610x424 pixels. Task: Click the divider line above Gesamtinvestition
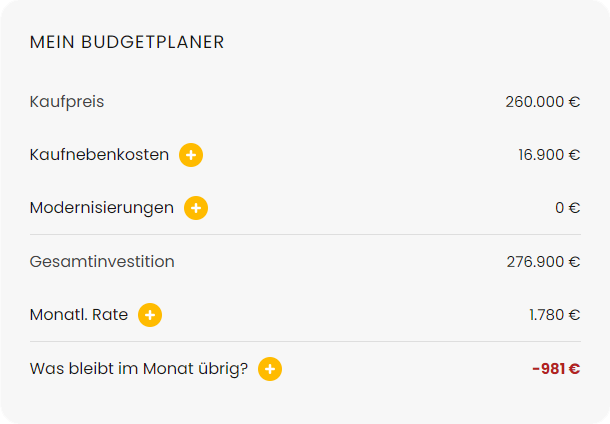coord(305,235)
